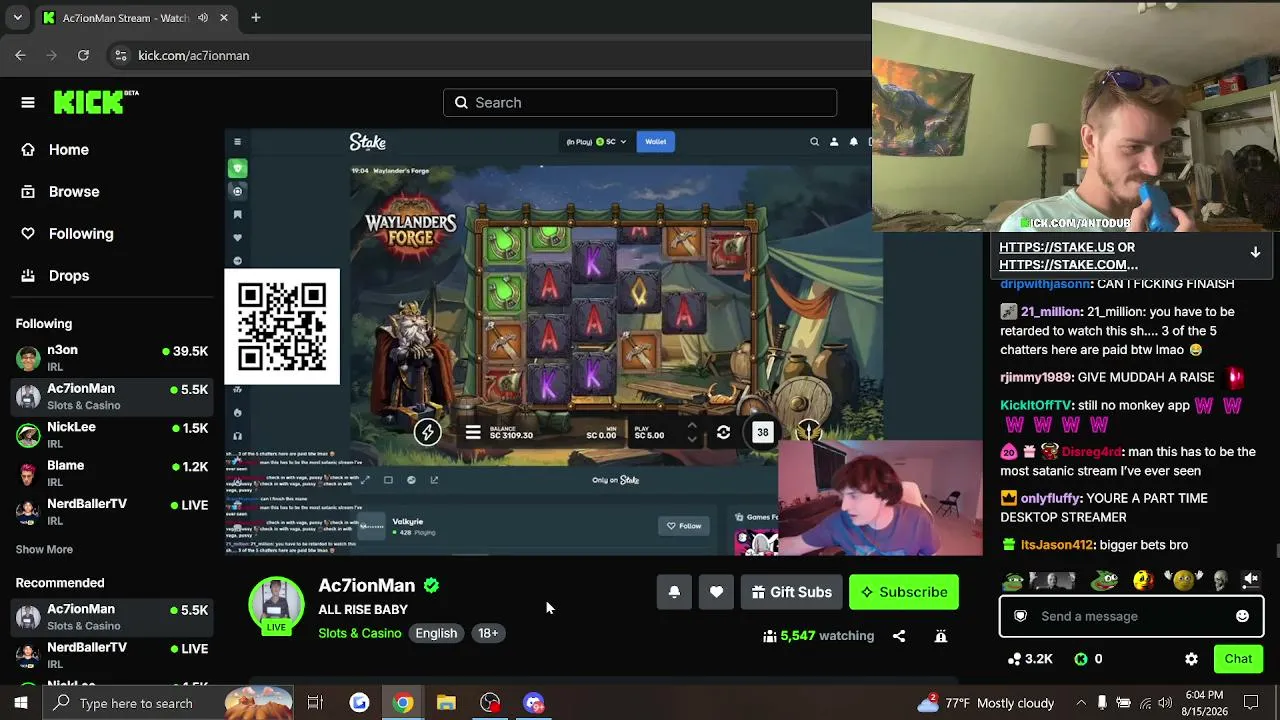The height and width of the screenshot is (720, 1280).
Task: Mute audio on the Ac7ionMan browser tab
Action: [203, 18]
